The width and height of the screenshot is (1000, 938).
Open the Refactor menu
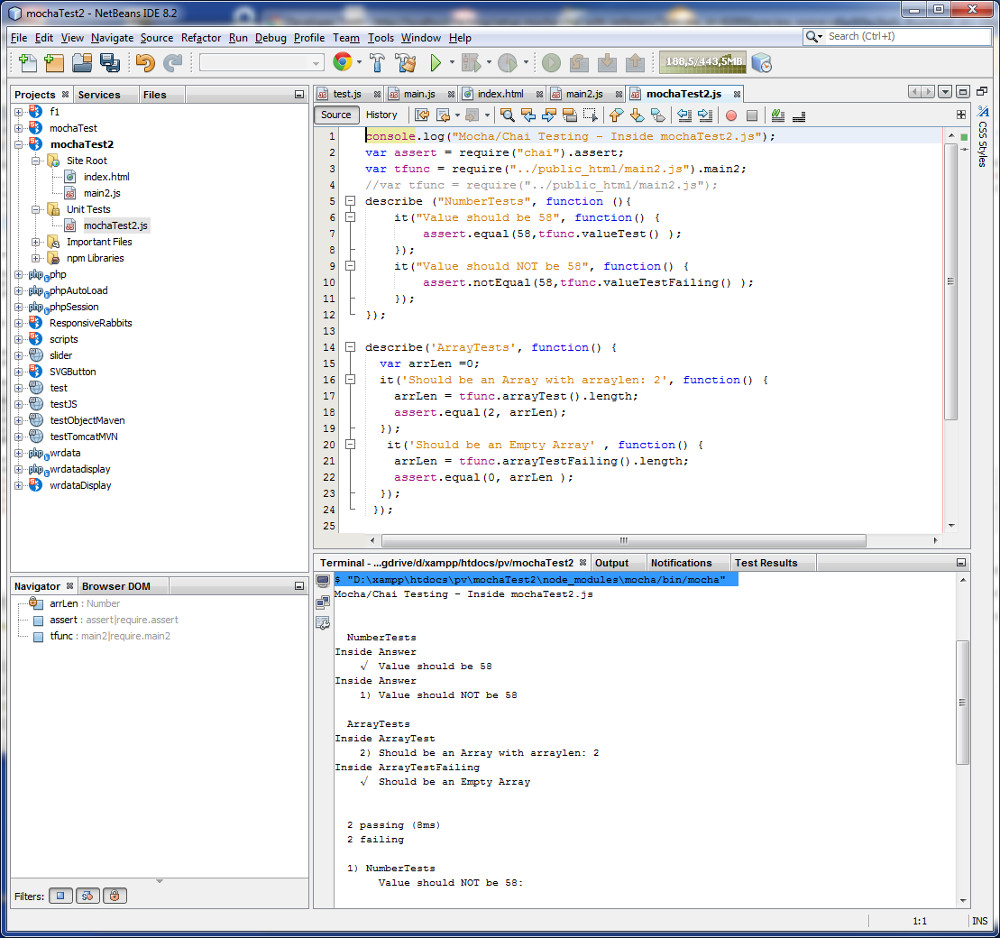pos(201,38)
